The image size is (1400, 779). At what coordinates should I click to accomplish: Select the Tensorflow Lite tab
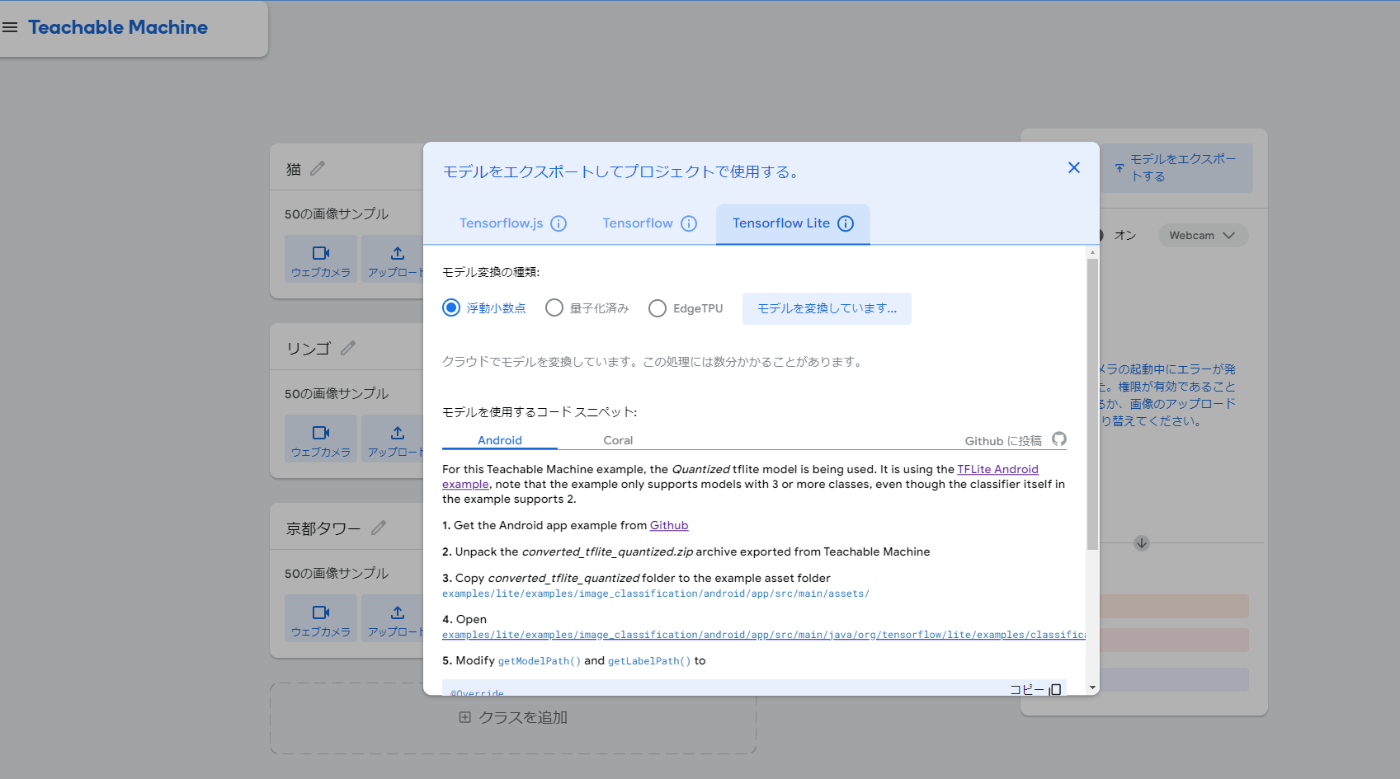coord(793,223)
